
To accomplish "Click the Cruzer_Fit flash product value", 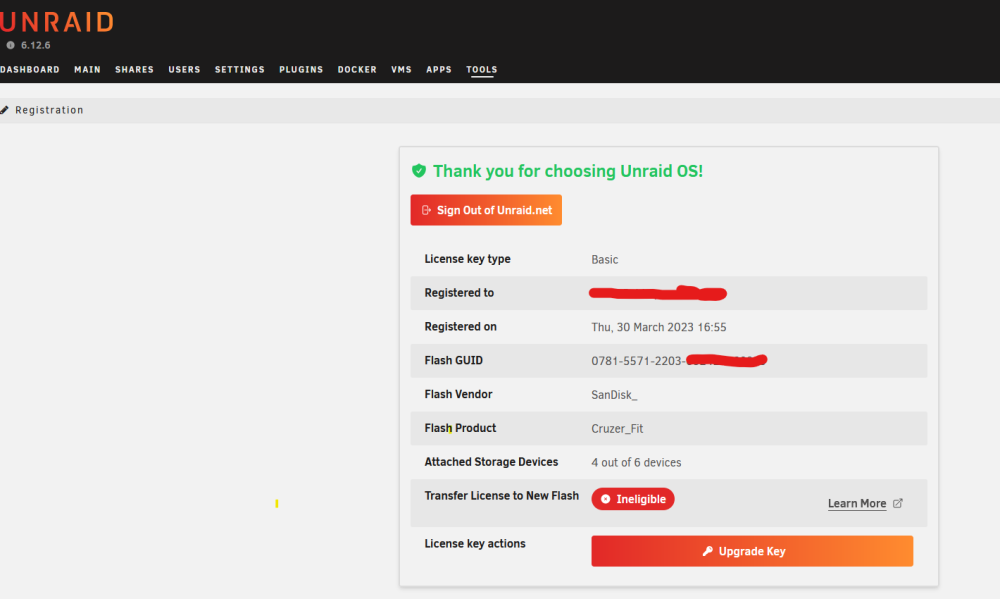I will point(617,429).
